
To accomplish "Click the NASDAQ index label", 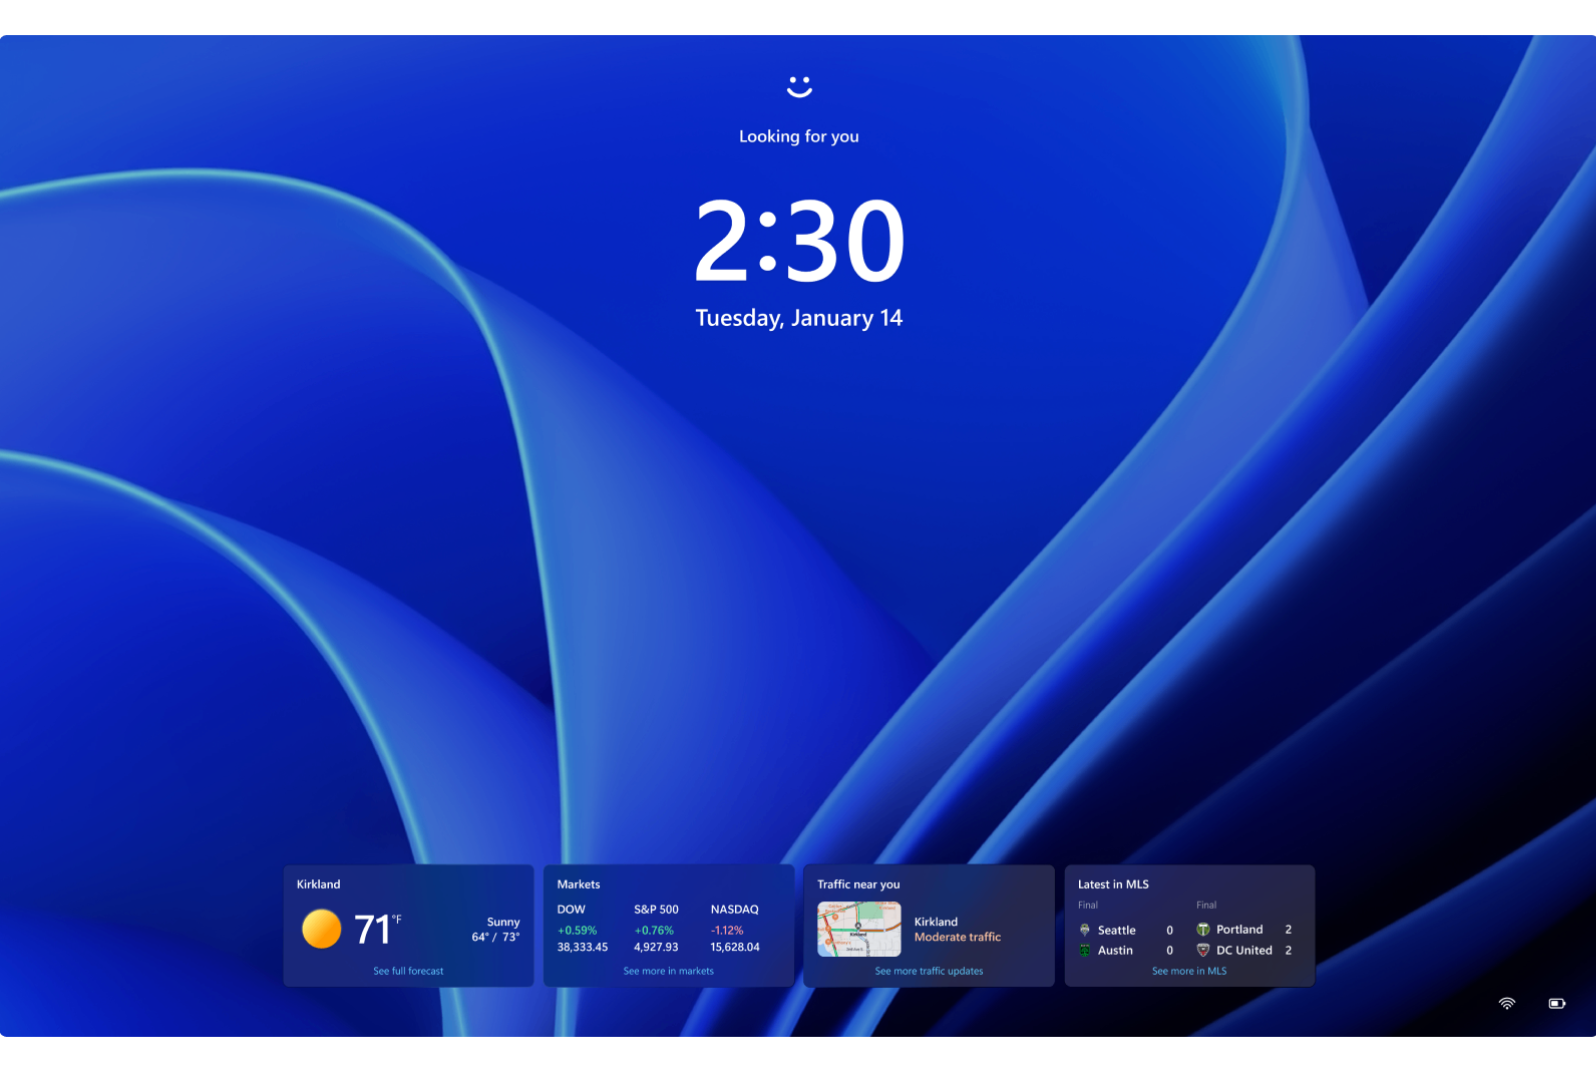I will pos(734,909).
